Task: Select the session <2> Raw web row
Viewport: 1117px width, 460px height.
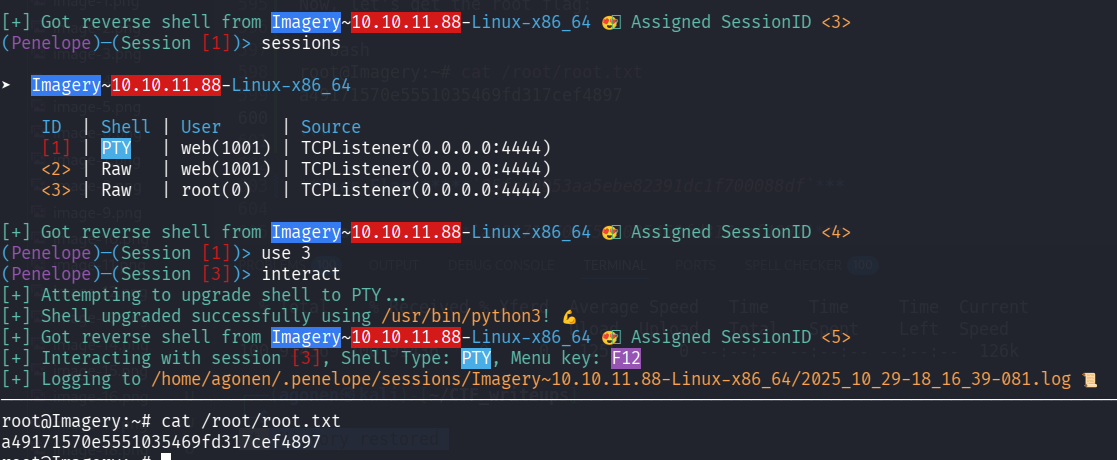Action: coord(296,169)
